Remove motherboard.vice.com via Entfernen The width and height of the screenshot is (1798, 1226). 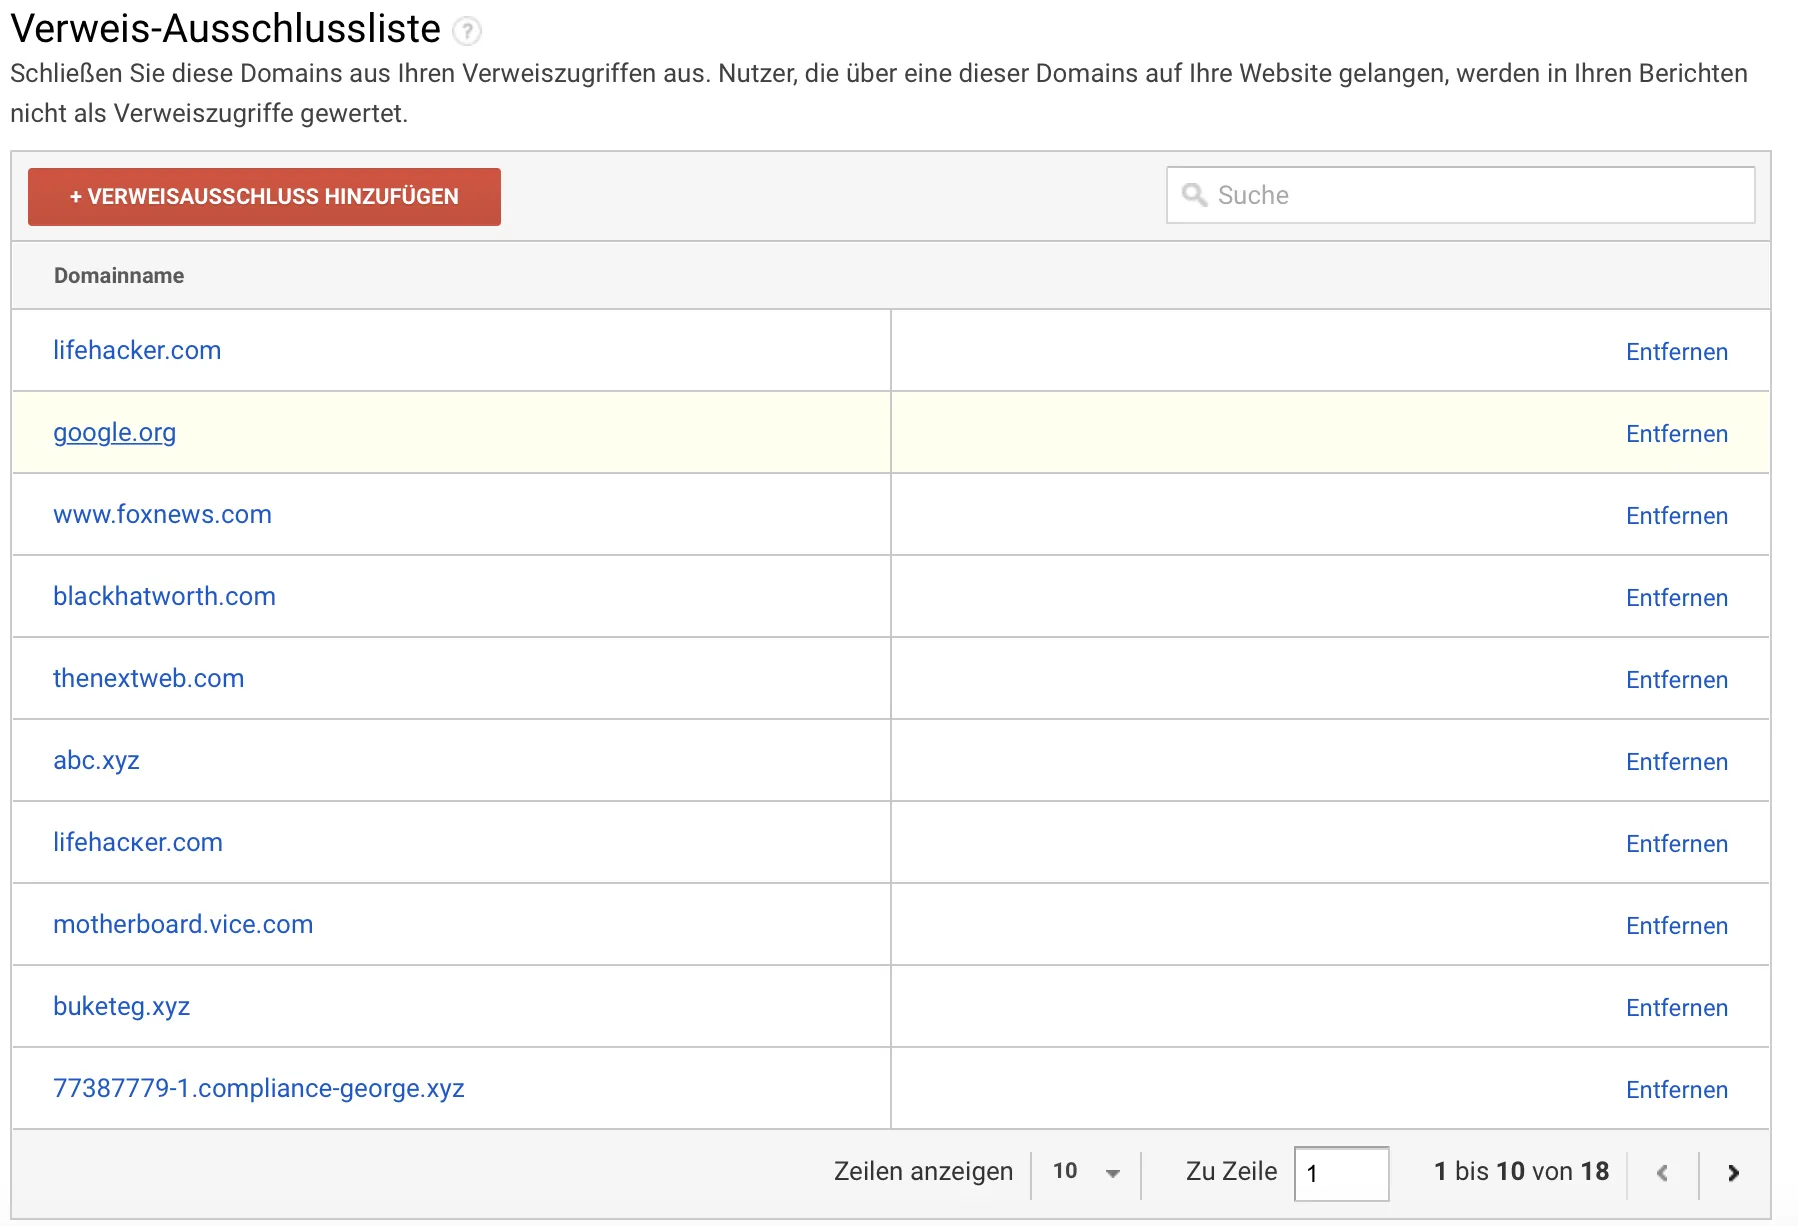1676,926
